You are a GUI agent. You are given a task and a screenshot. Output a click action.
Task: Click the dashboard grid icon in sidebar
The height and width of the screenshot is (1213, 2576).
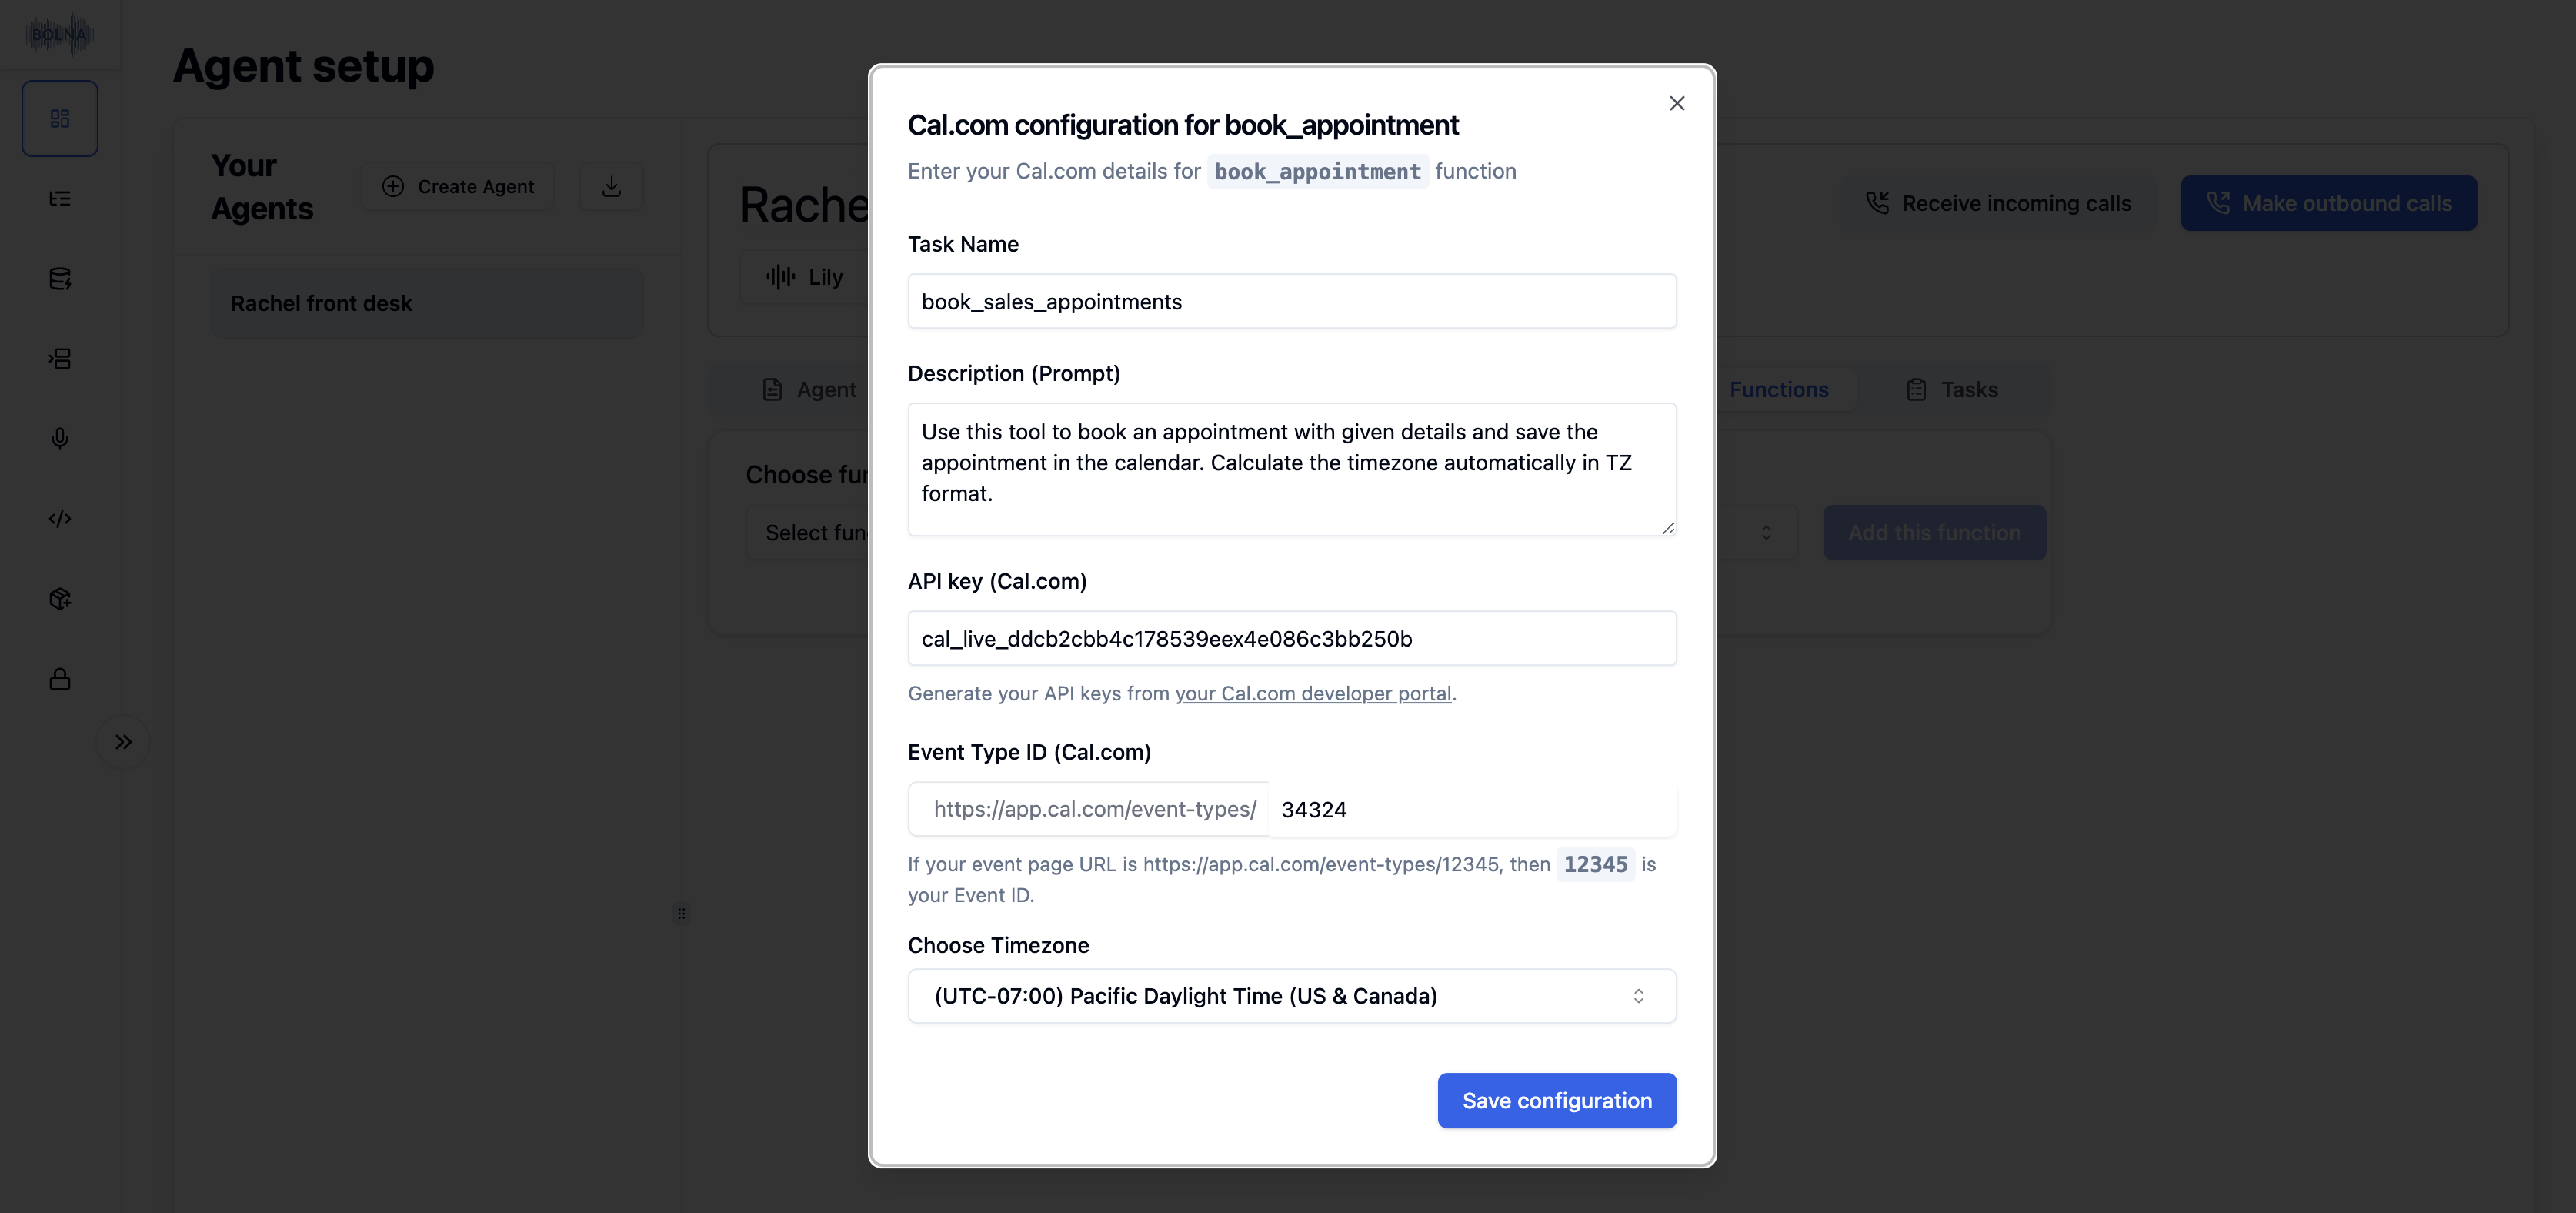click(x=60, y=119)
